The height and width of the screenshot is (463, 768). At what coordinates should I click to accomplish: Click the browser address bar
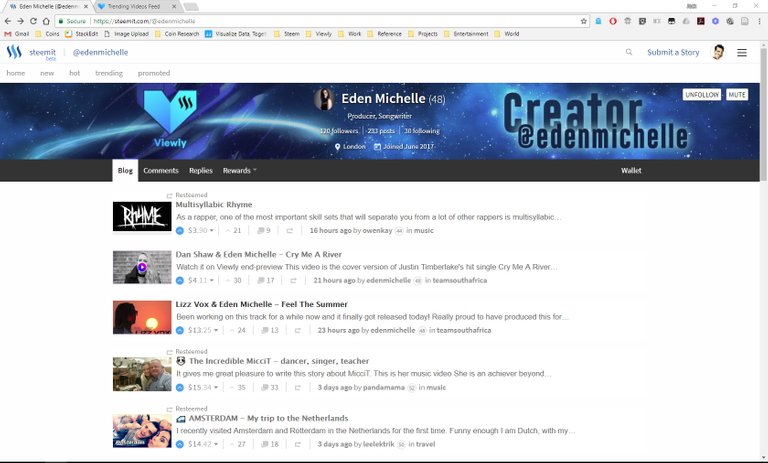pyautogui.click(x=318, y=21)
